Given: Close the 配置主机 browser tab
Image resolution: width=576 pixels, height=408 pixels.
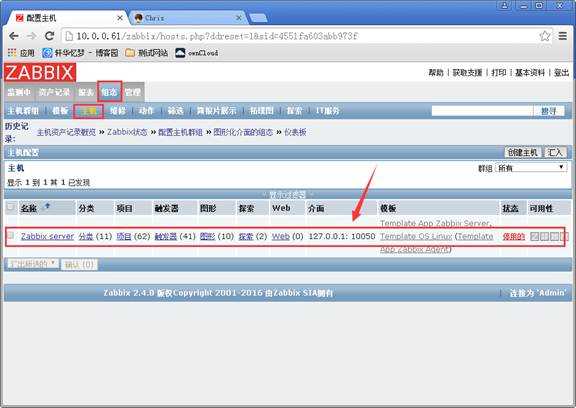Looking at the screenshot, I should (x=120, y=18).
